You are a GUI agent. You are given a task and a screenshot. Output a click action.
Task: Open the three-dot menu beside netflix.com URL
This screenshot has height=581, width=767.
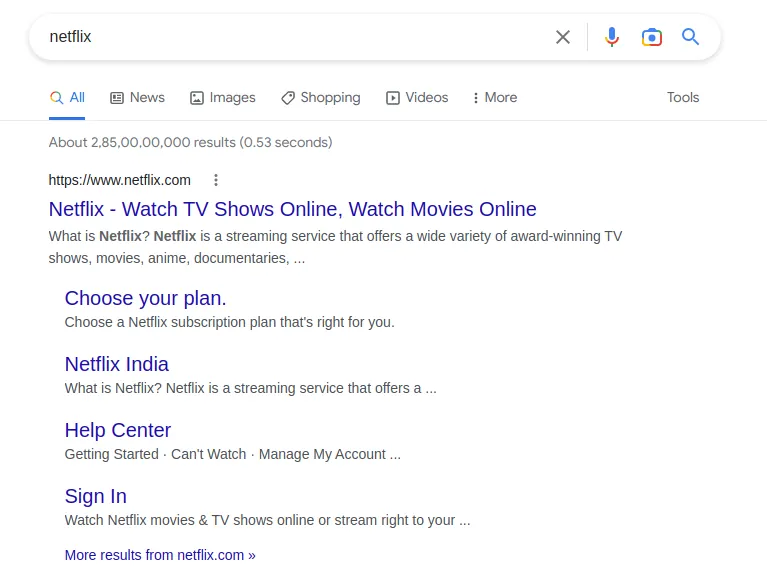[x=216, y=180]
